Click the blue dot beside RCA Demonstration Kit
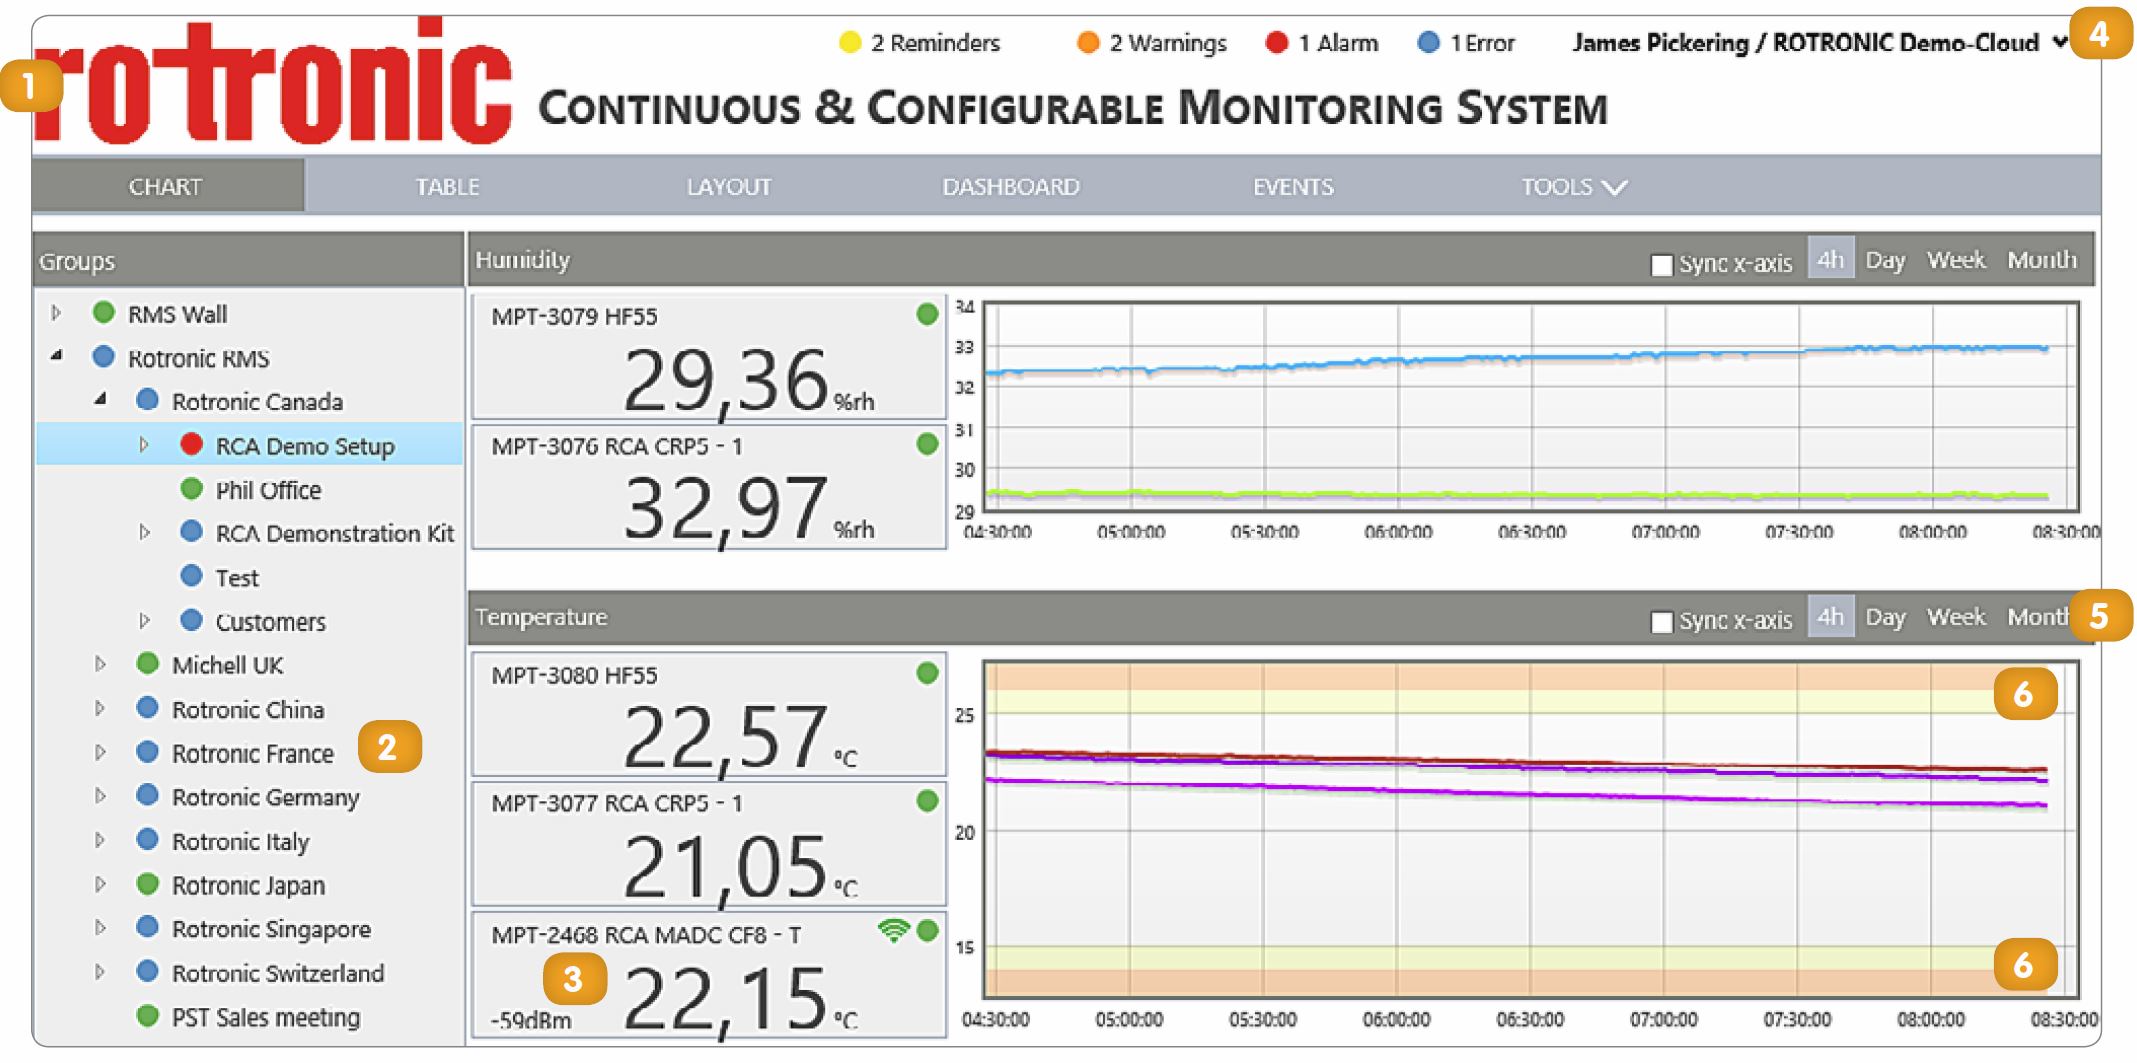Viewport: 2137px width, 1063px height. pos(191,531)
